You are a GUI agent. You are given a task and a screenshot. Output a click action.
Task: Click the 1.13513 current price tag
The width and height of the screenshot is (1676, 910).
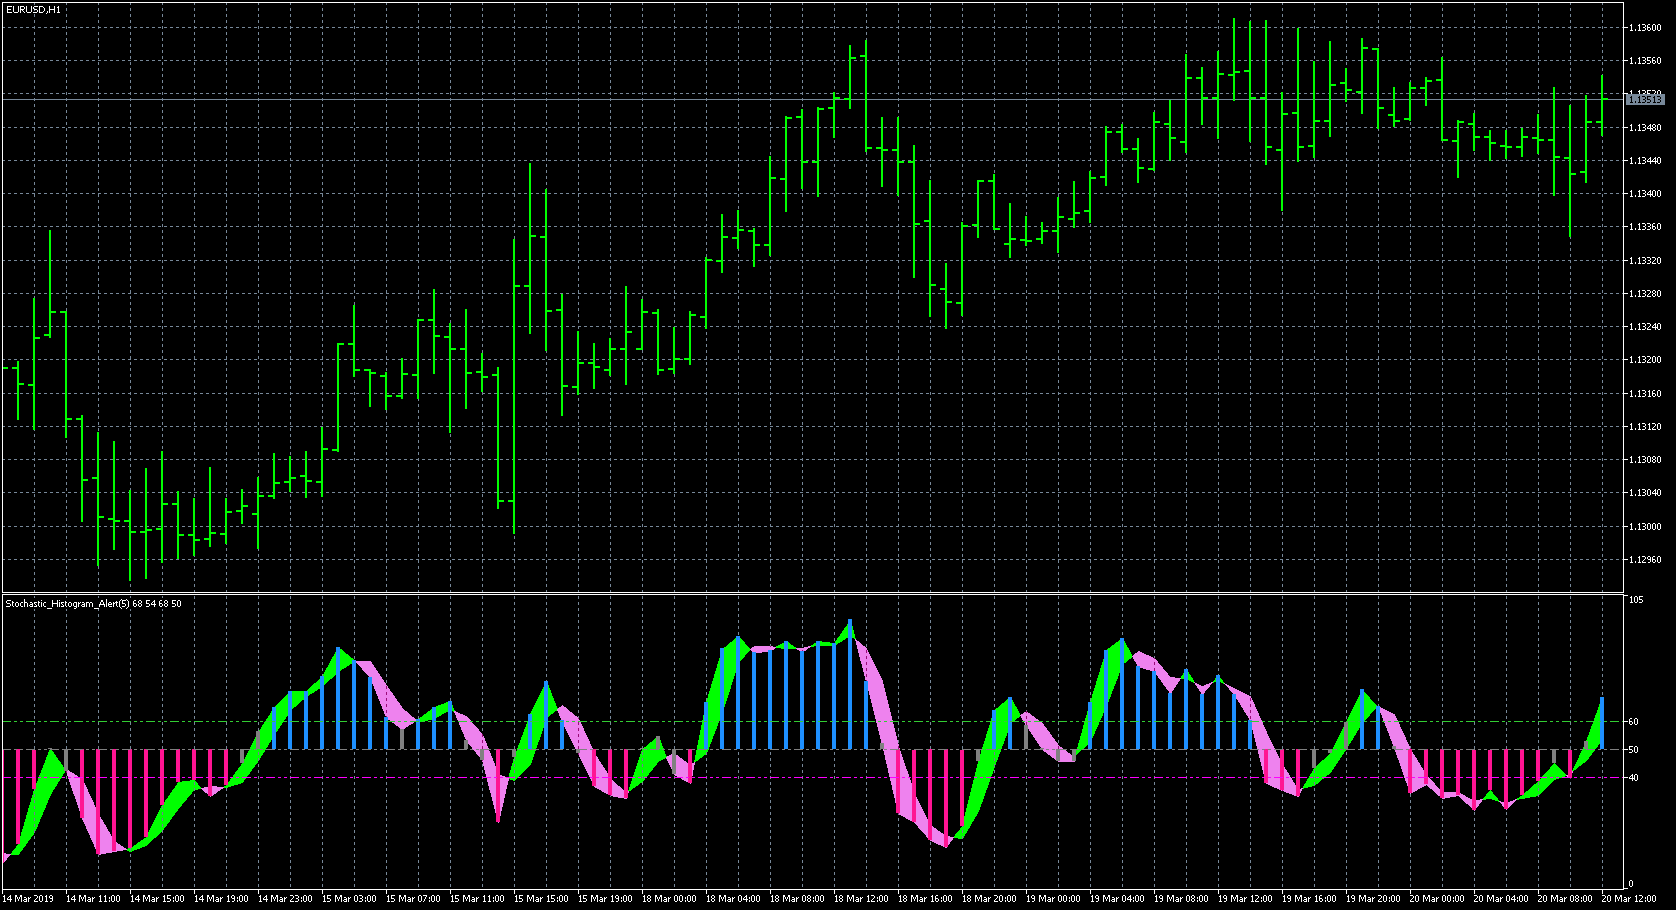tap(1645, 99)
